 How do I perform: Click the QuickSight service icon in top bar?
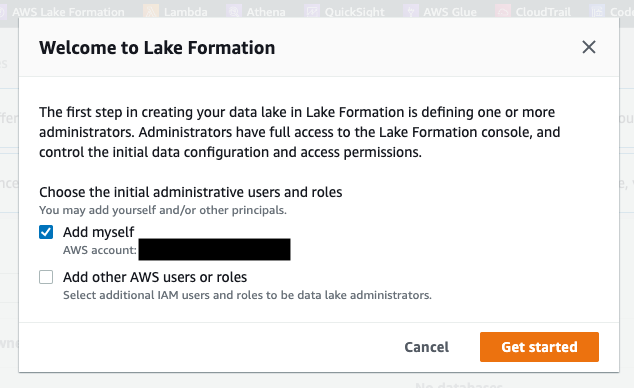click(x=312, y=12)
